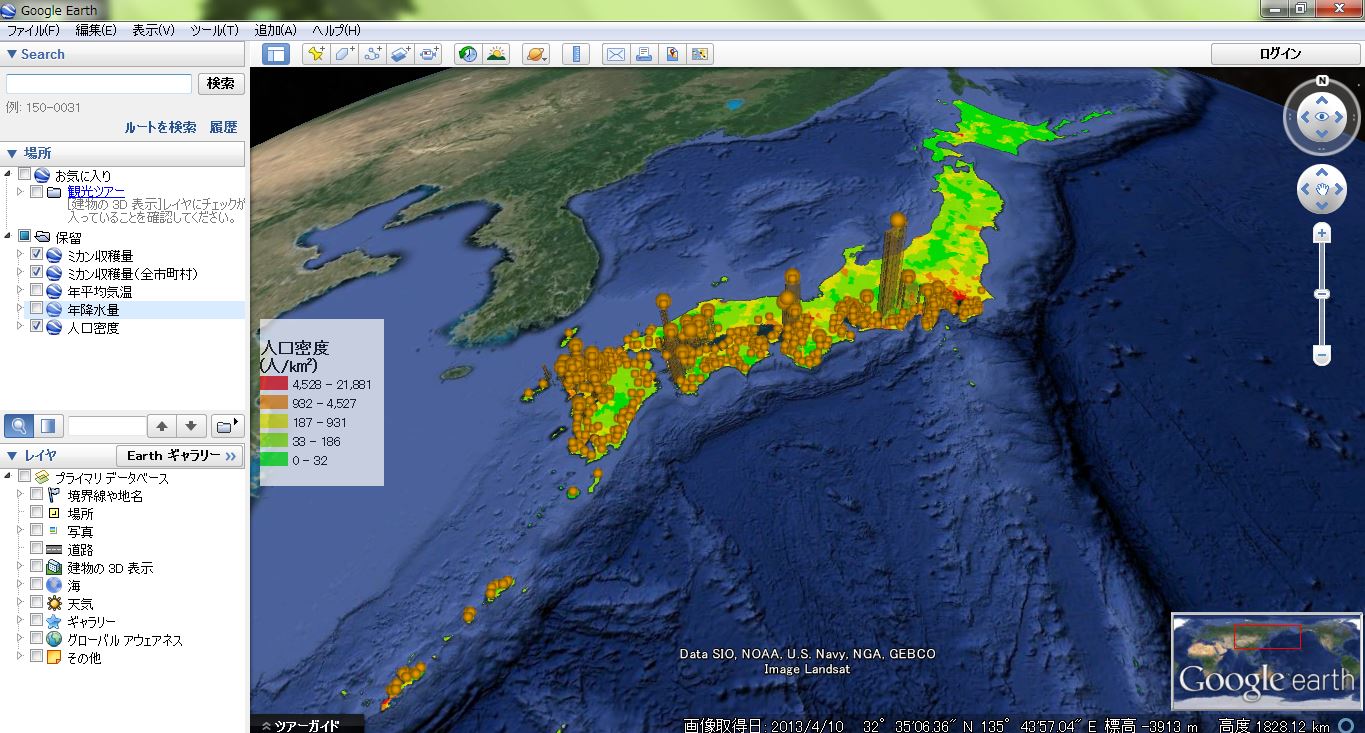
Task: Check the 天気 layer checkbox
Action: click(37, 603)
